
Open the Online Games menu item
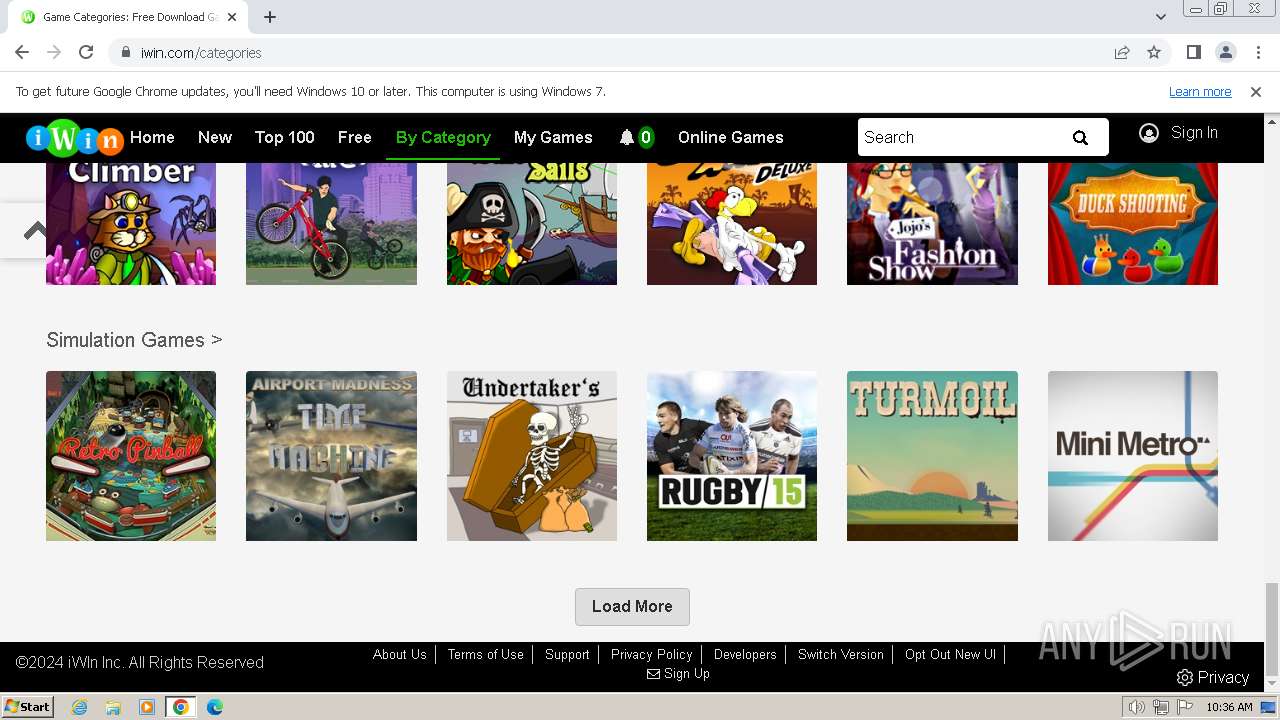click(x=731, y=138)
